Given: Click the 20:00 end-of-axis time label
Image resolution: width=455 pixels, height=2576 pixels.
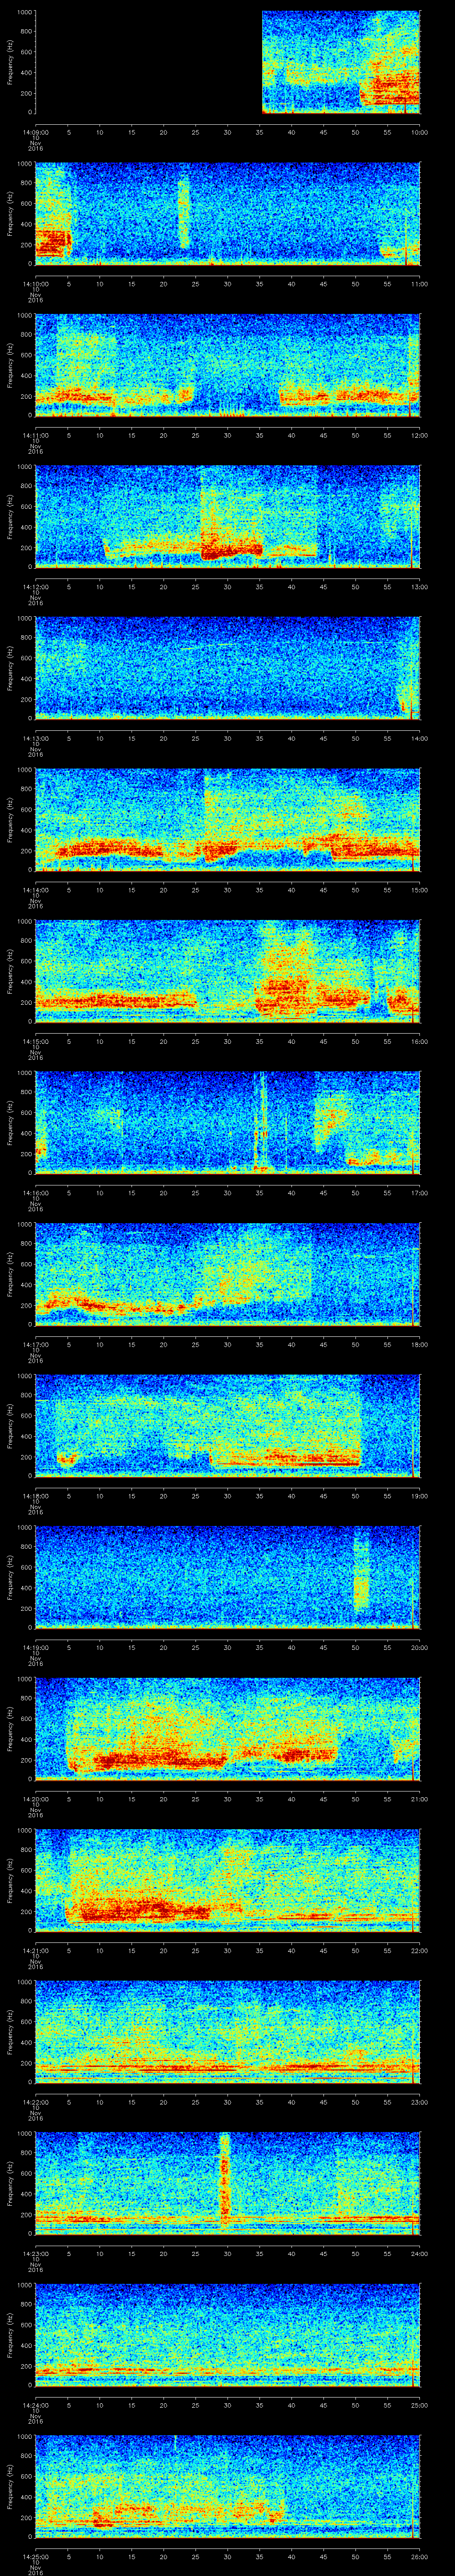Looking at the screenshot, I should tap(420, 1647).
